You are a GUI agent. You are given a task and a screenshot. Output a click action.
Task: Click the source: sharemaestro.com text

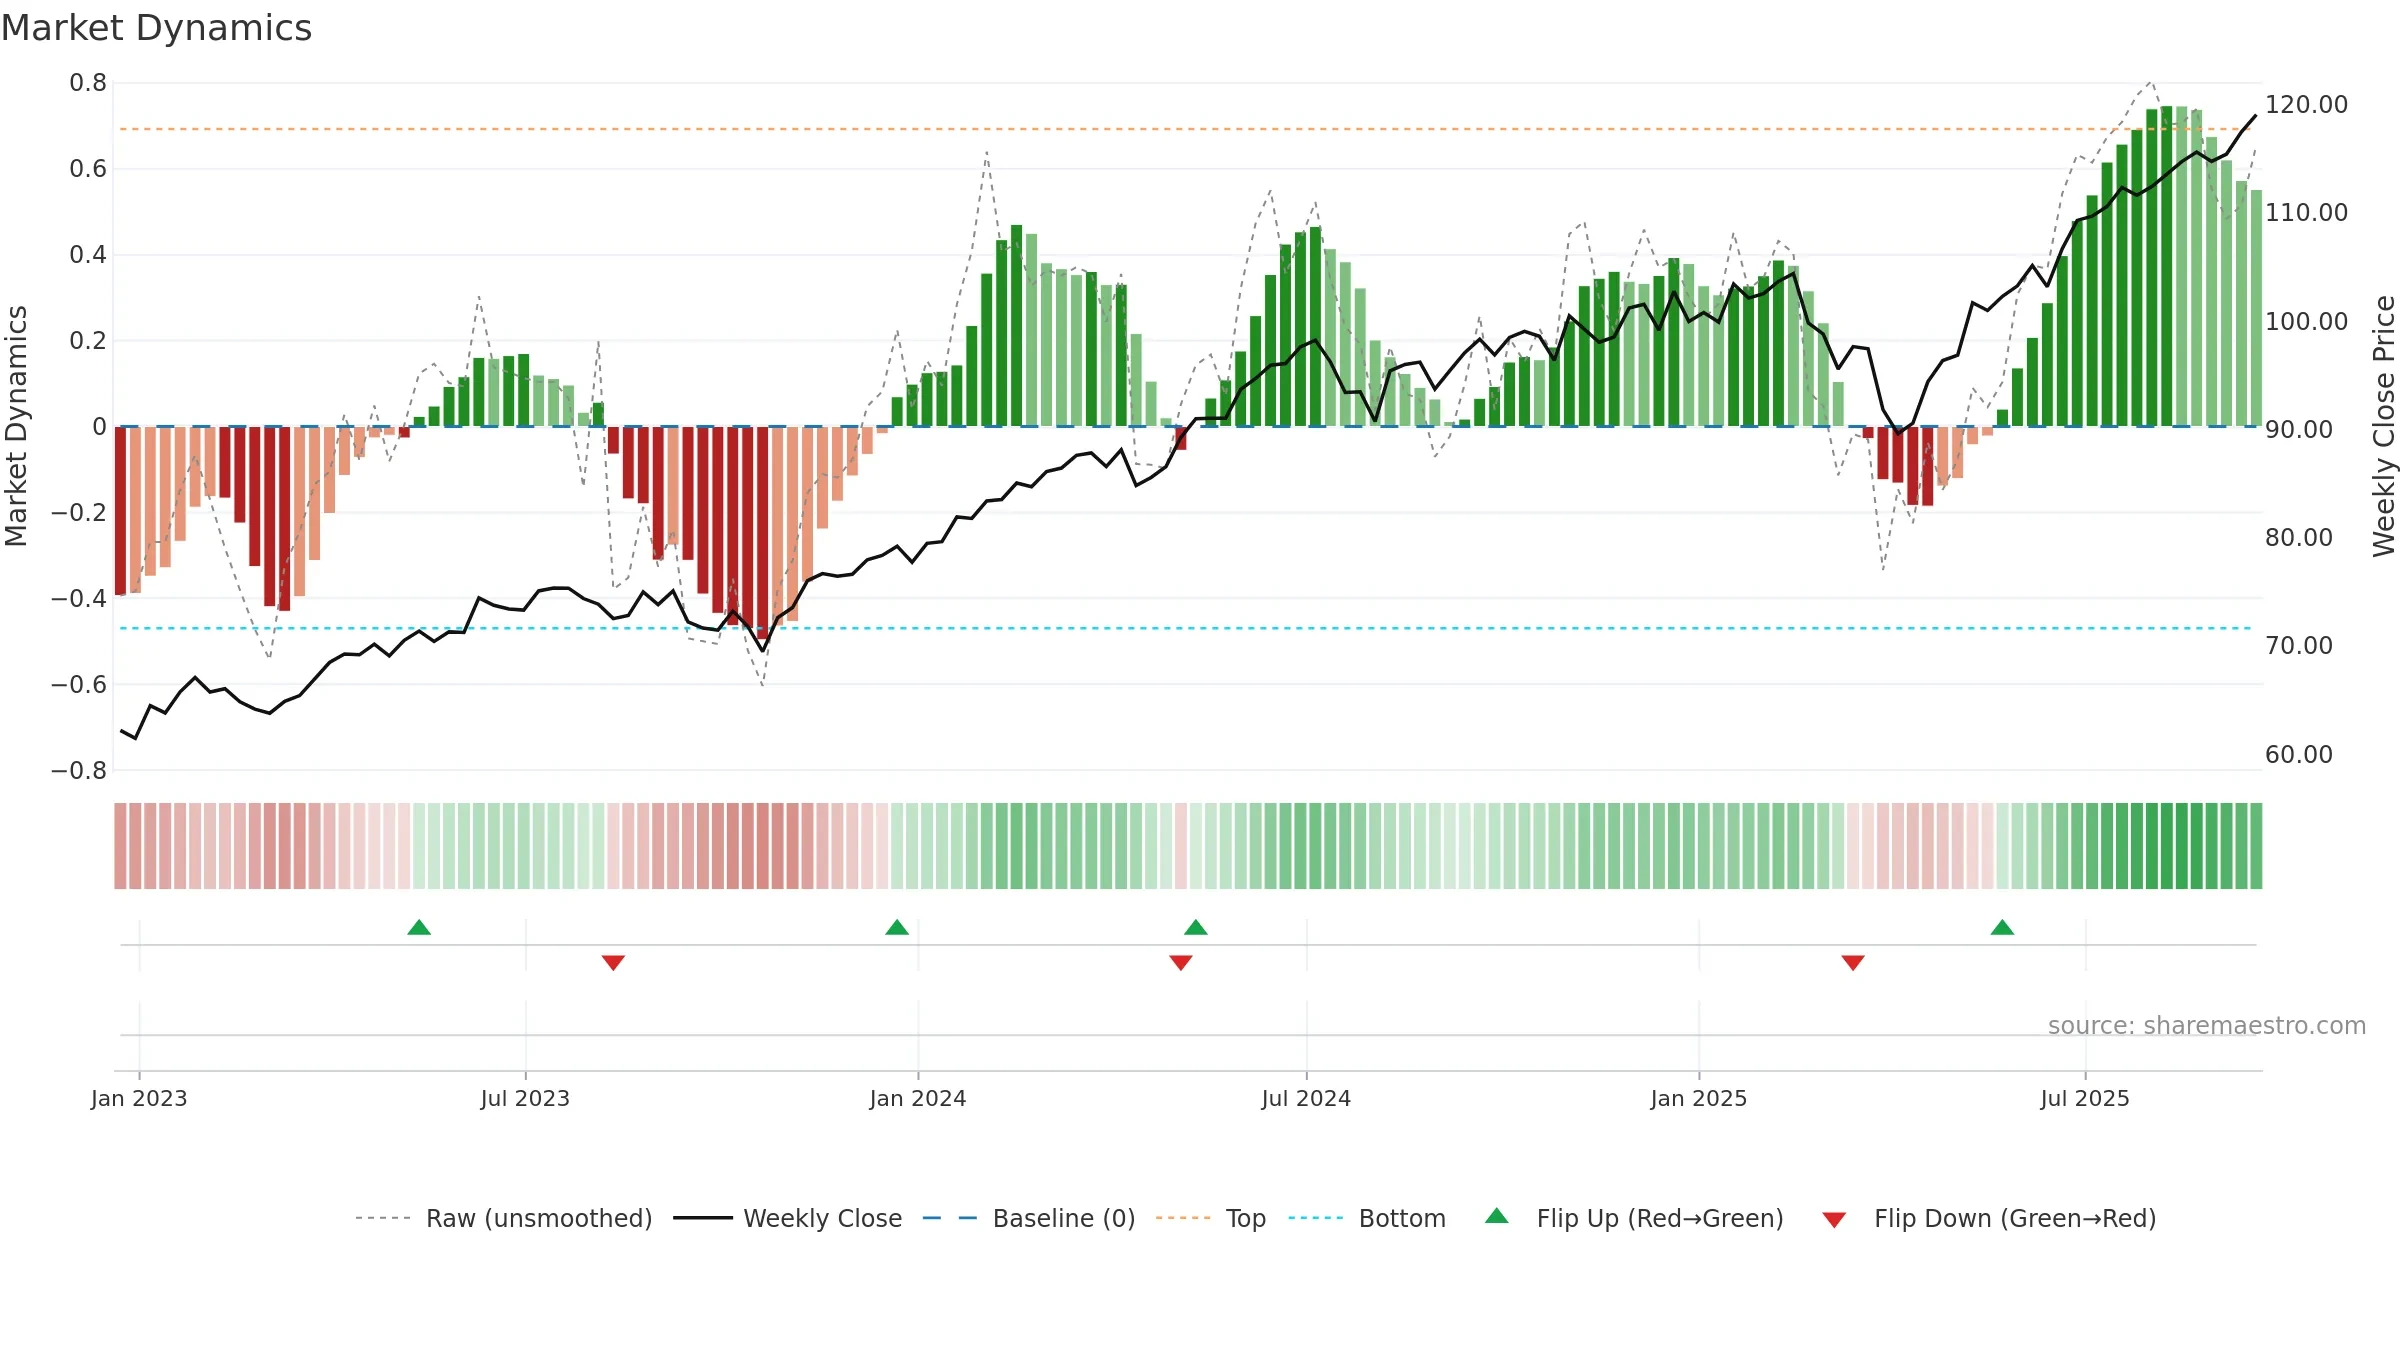tap(2207, 1025)
